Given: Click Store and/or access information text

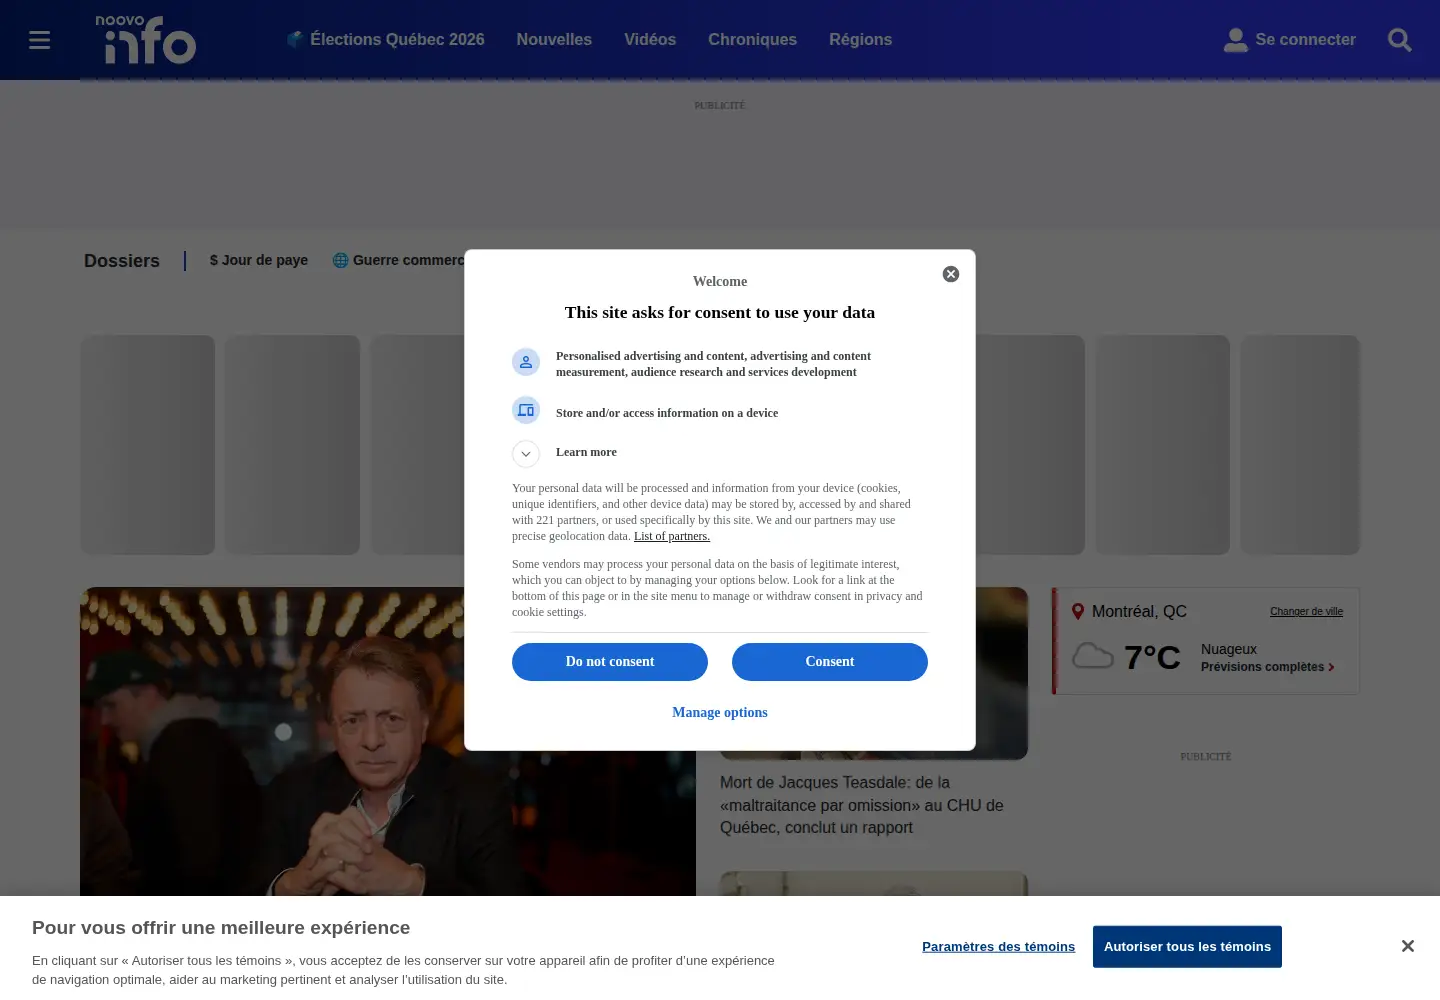Looking at the screenshot, I should (667, 413).
